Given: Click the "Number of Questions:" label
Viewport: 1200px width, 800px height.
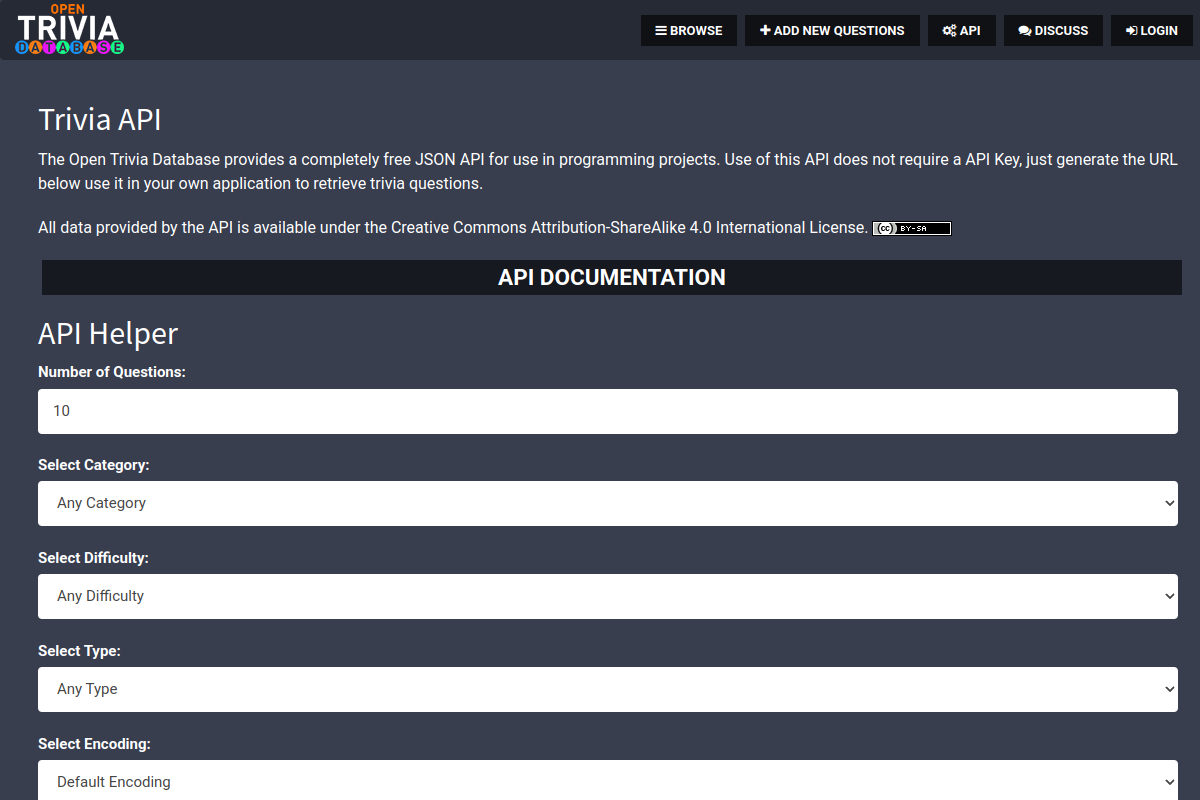Looking at the screenshot, I should (112, 372).
